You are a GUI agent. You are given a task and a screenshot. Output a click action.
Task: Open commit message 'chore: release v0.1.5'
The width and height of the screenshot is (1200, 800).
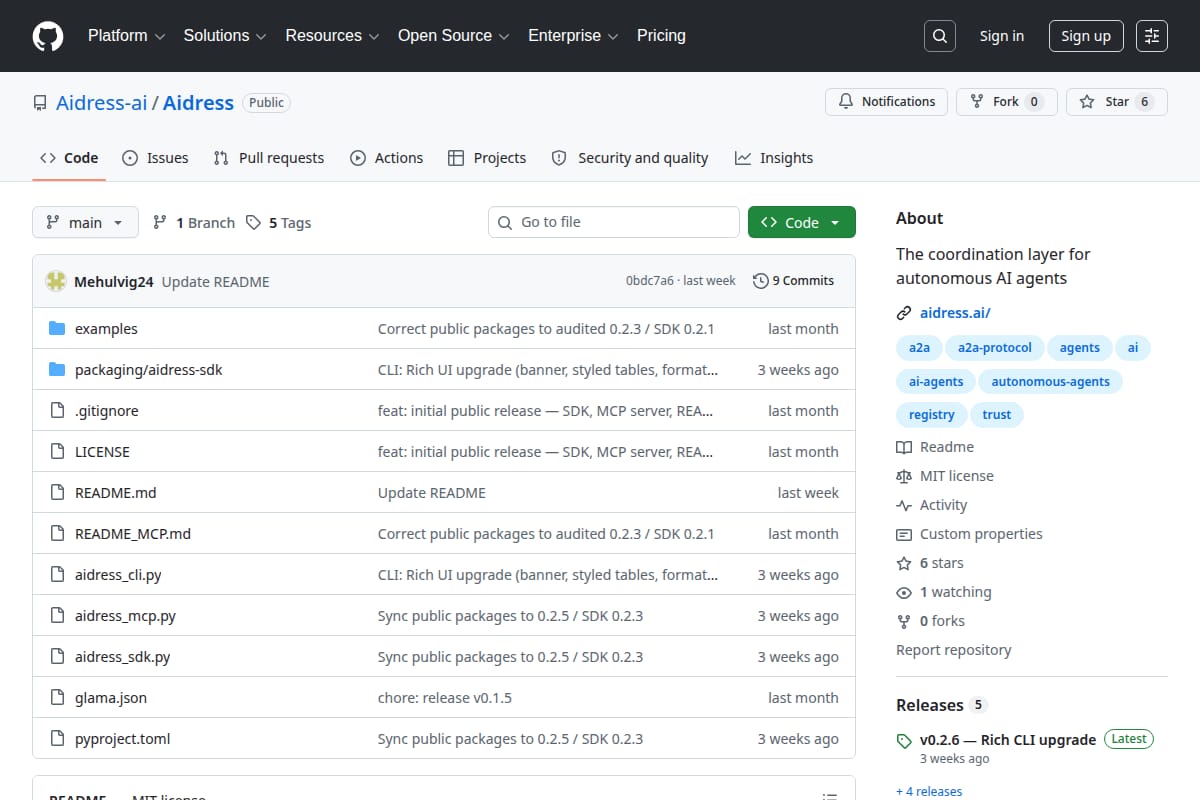click(445, 698)
